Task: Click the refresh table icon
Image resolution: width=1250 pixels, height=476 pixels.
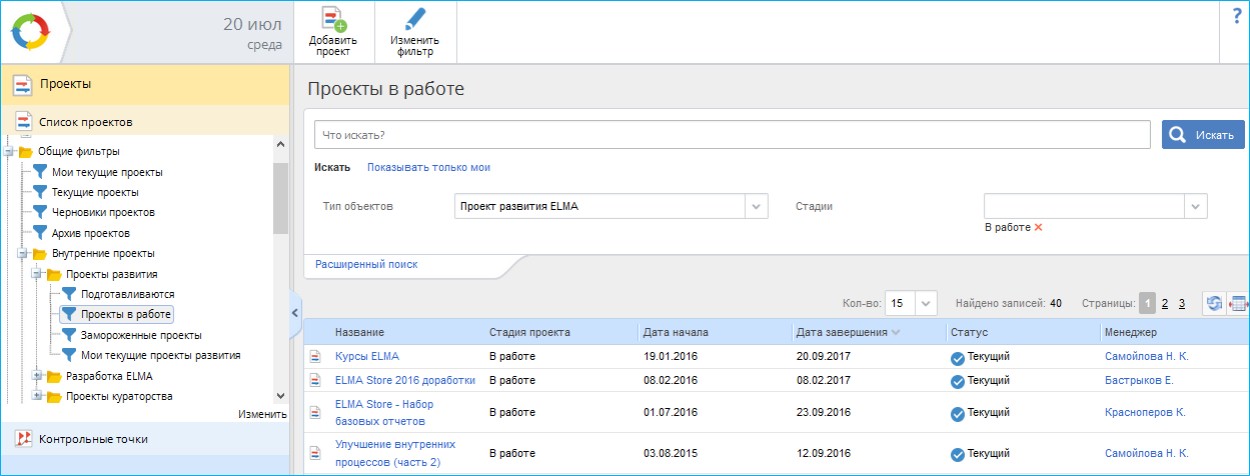Action: tap(1213, 303)
